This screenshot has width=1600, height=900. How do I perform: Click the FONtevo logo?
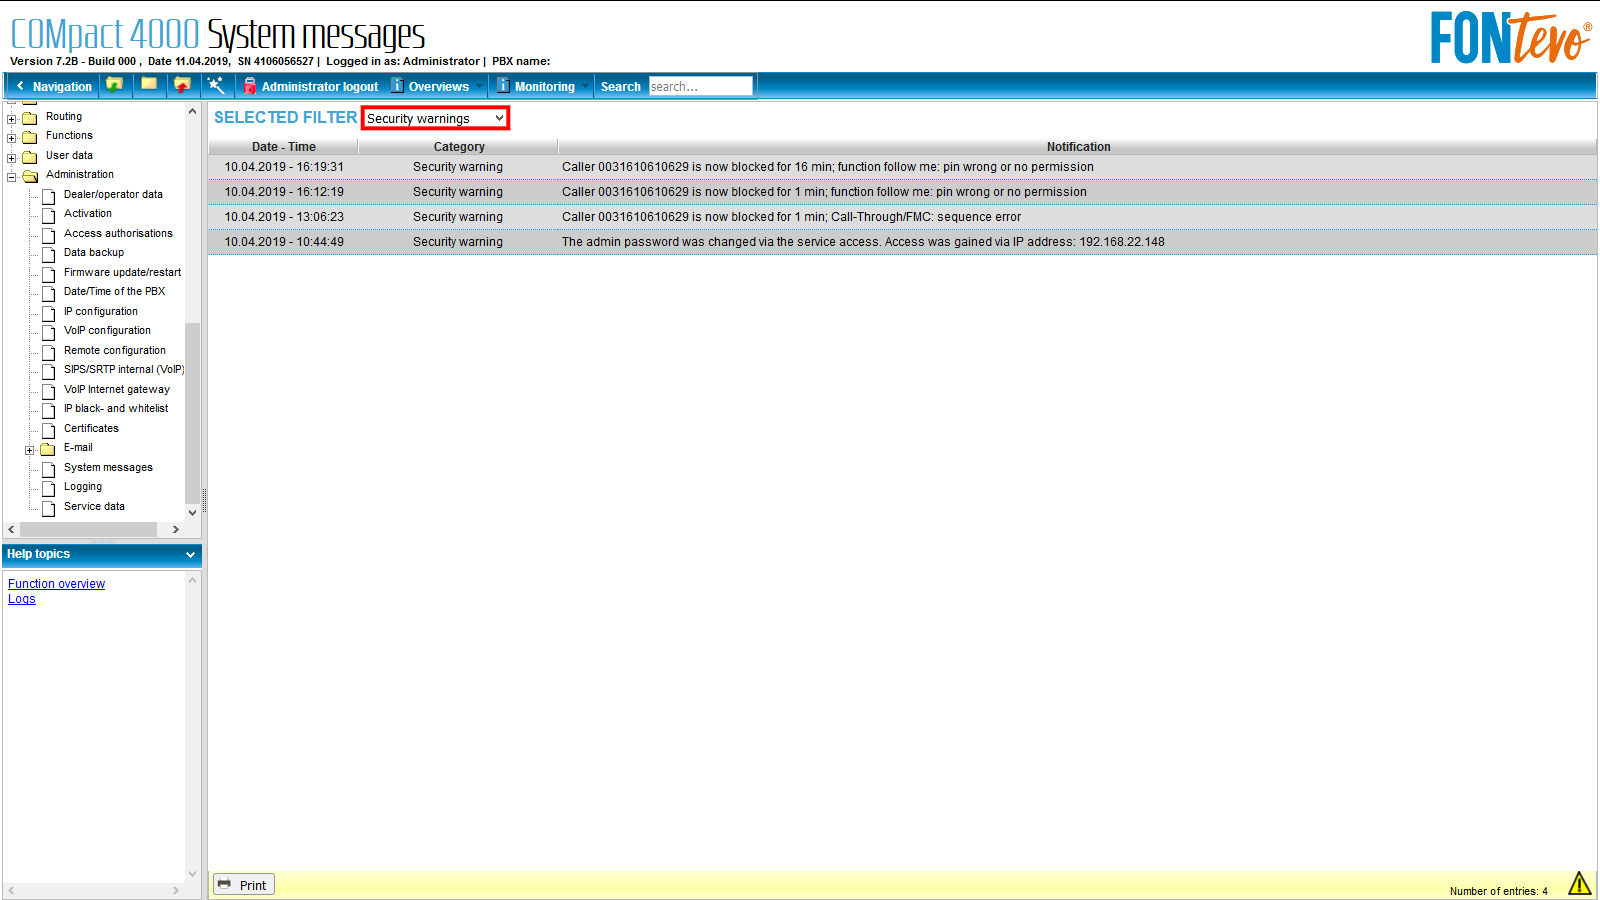[1510, 38]
